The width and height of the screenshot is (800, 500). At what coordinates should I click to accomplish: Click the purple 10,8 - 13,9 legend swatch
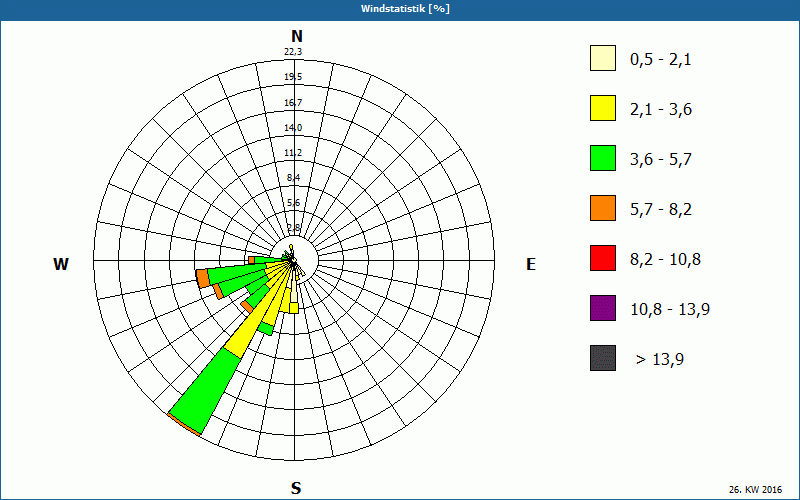pyautogui.click(x=603, y=308)
